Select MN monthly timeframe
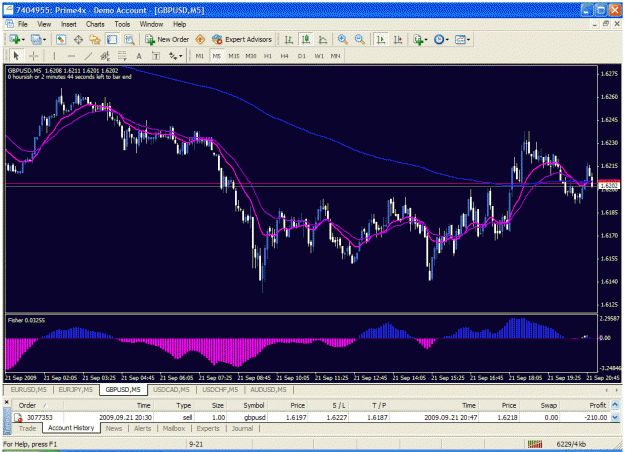This screenshot has width=625, height=452. tap(335, 56)
